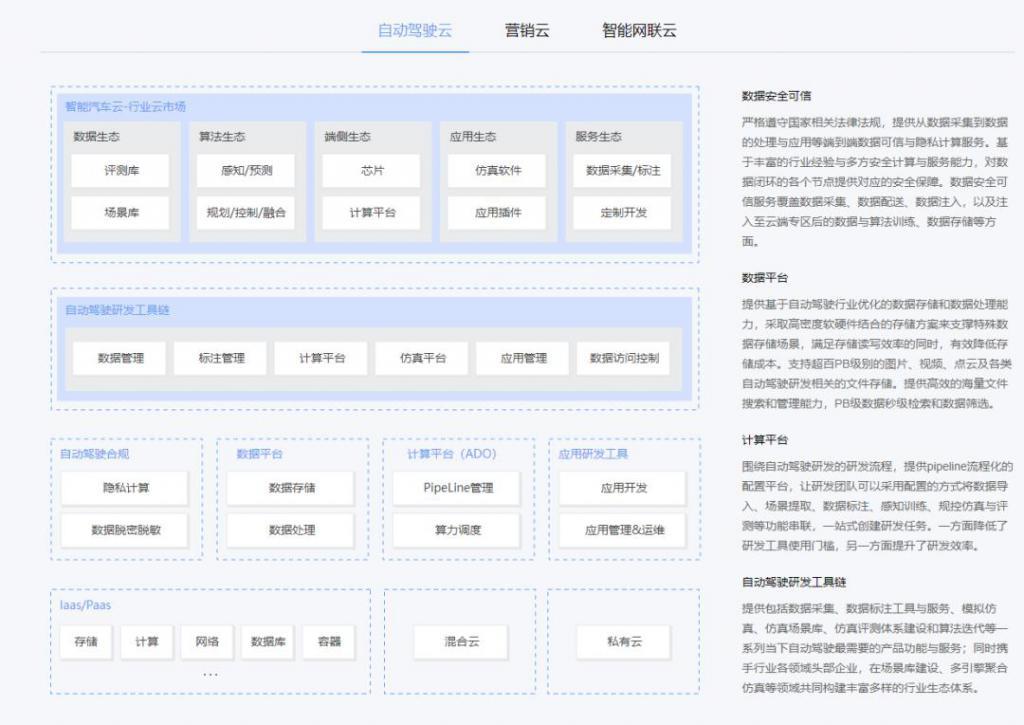The height and width of the screenshot is (725, 1024).
Task: Click the 感知/预测 box under 算法生态
Action: coord(246,170)
